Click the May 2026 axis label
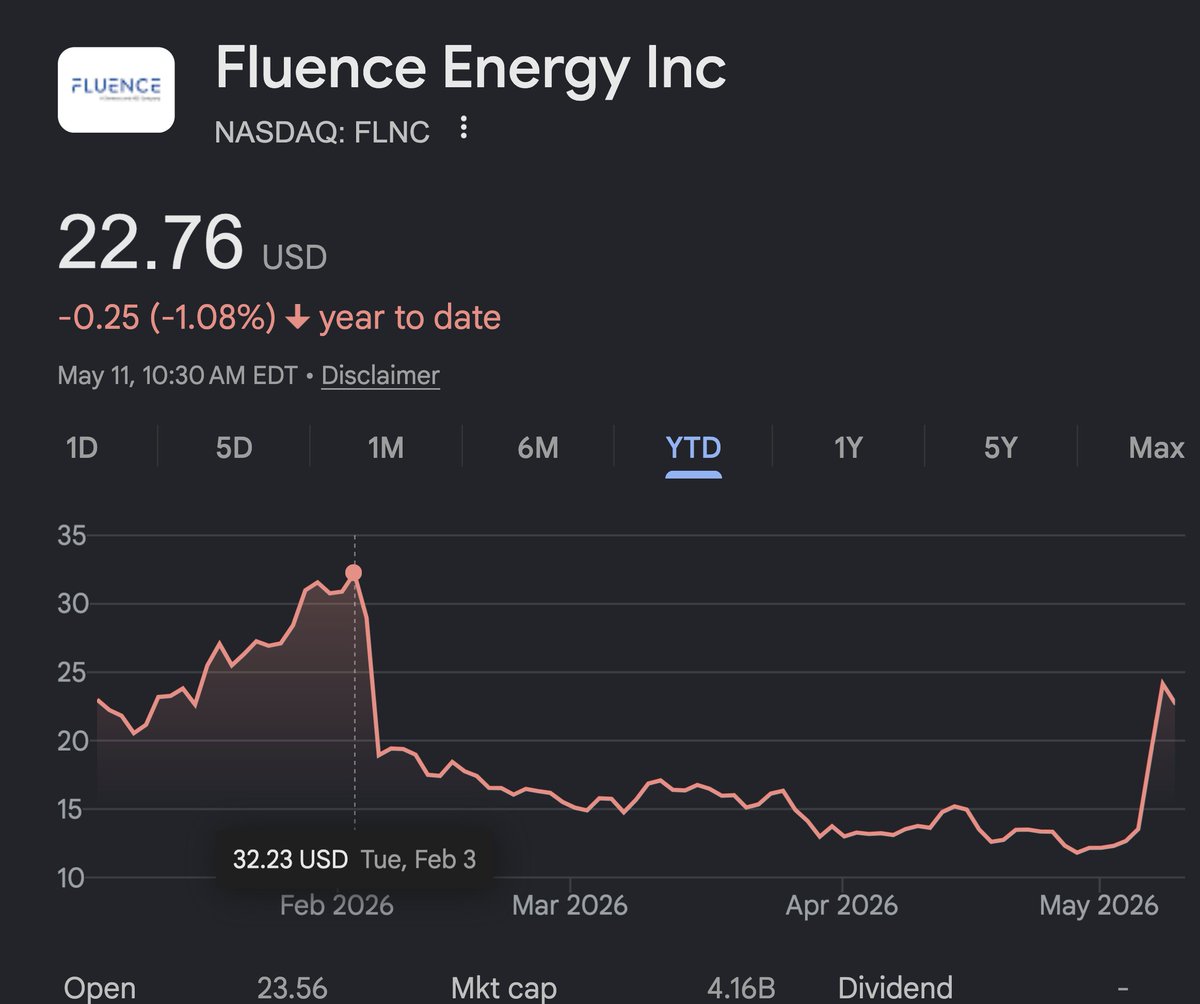Viewport: 1200px width, 1004px height. pos(1099,906)
